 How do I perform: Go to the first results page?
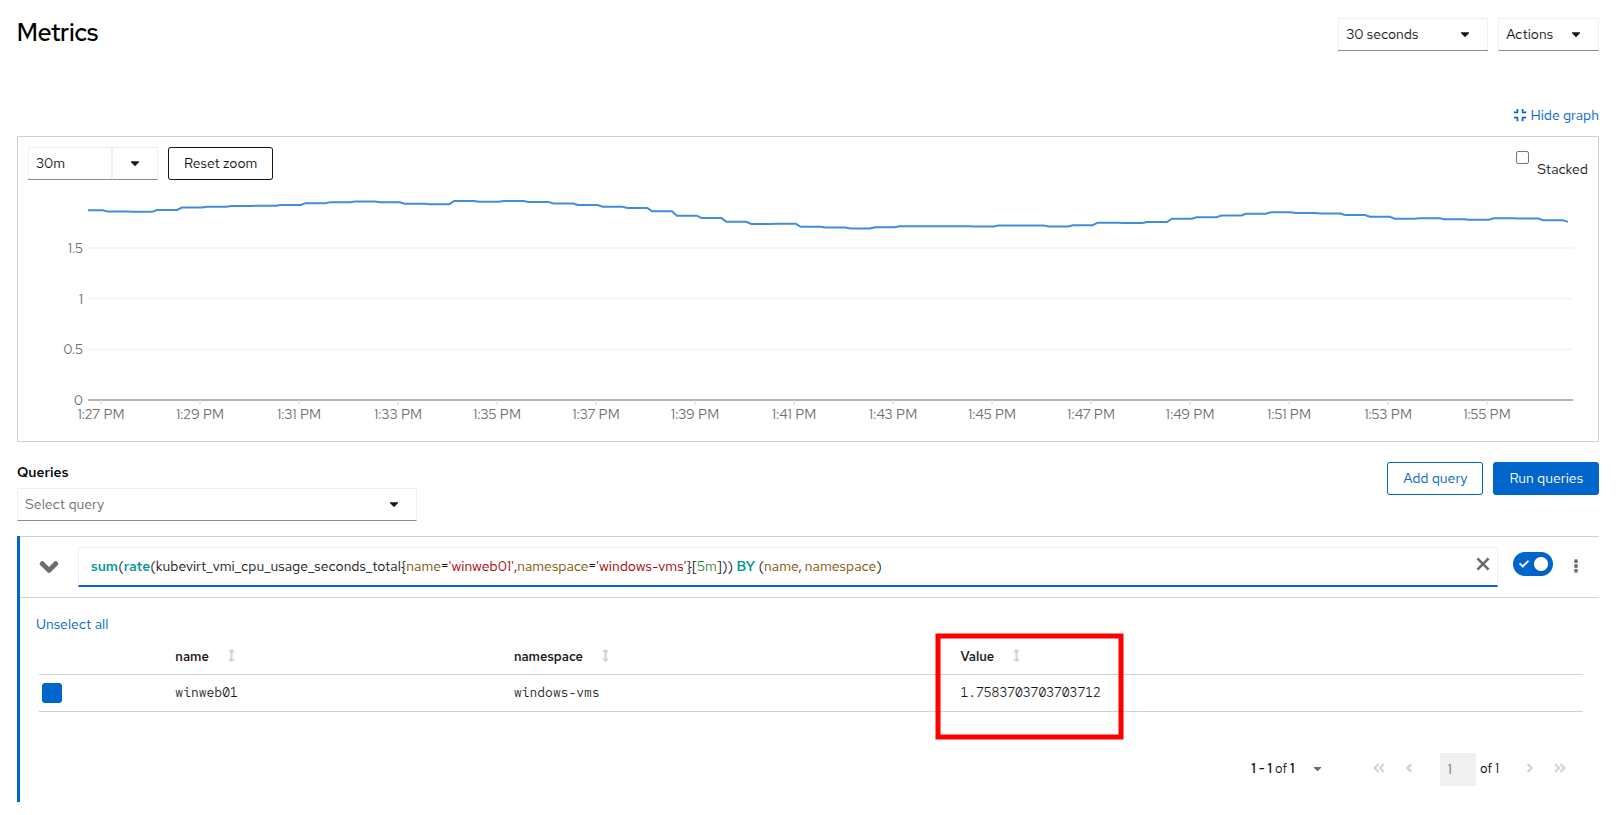[1379, 768]
